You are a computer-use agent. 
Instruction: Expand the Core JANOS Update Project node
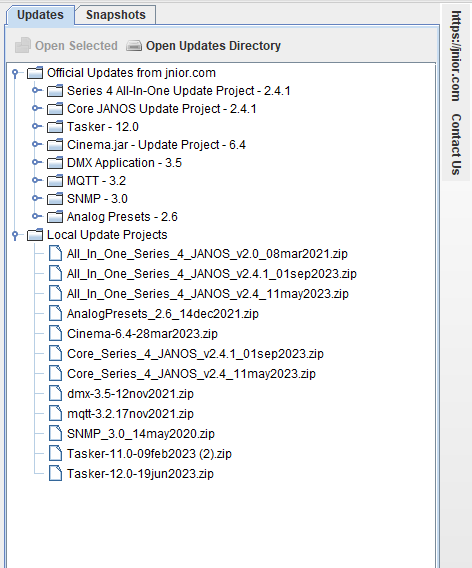click(35, 108)
